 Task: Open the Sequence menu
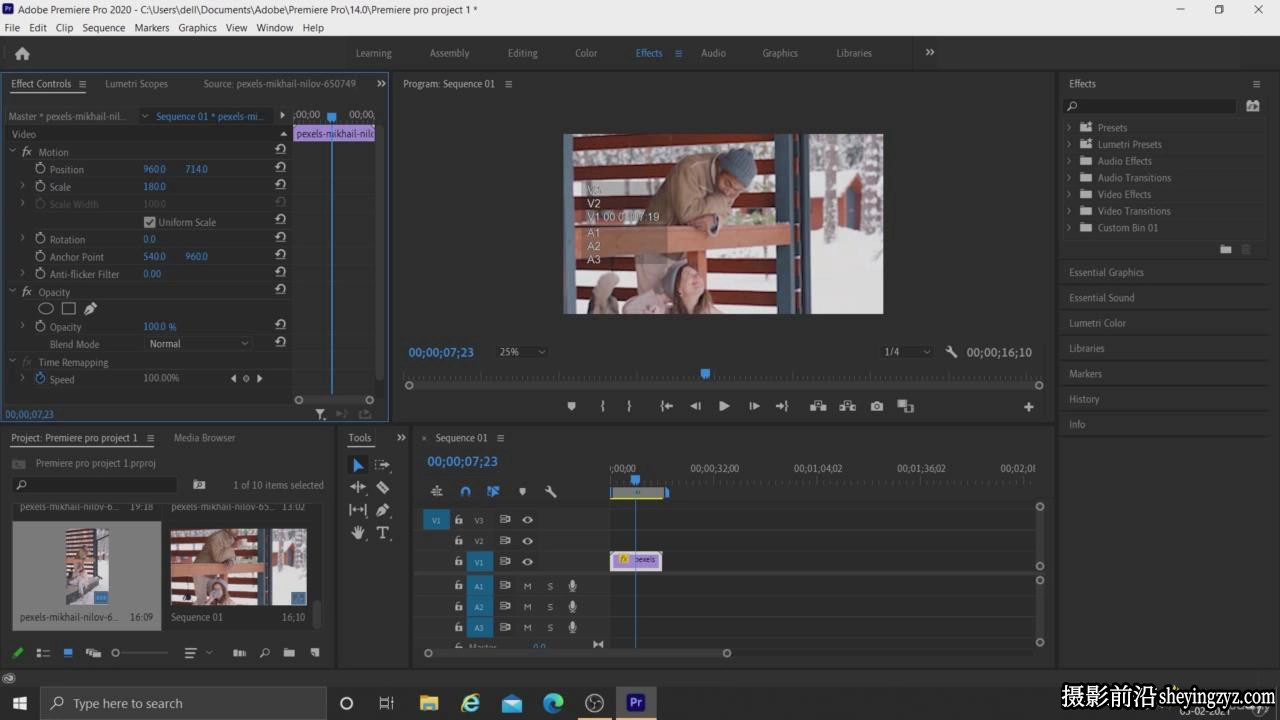coord(104,28)
